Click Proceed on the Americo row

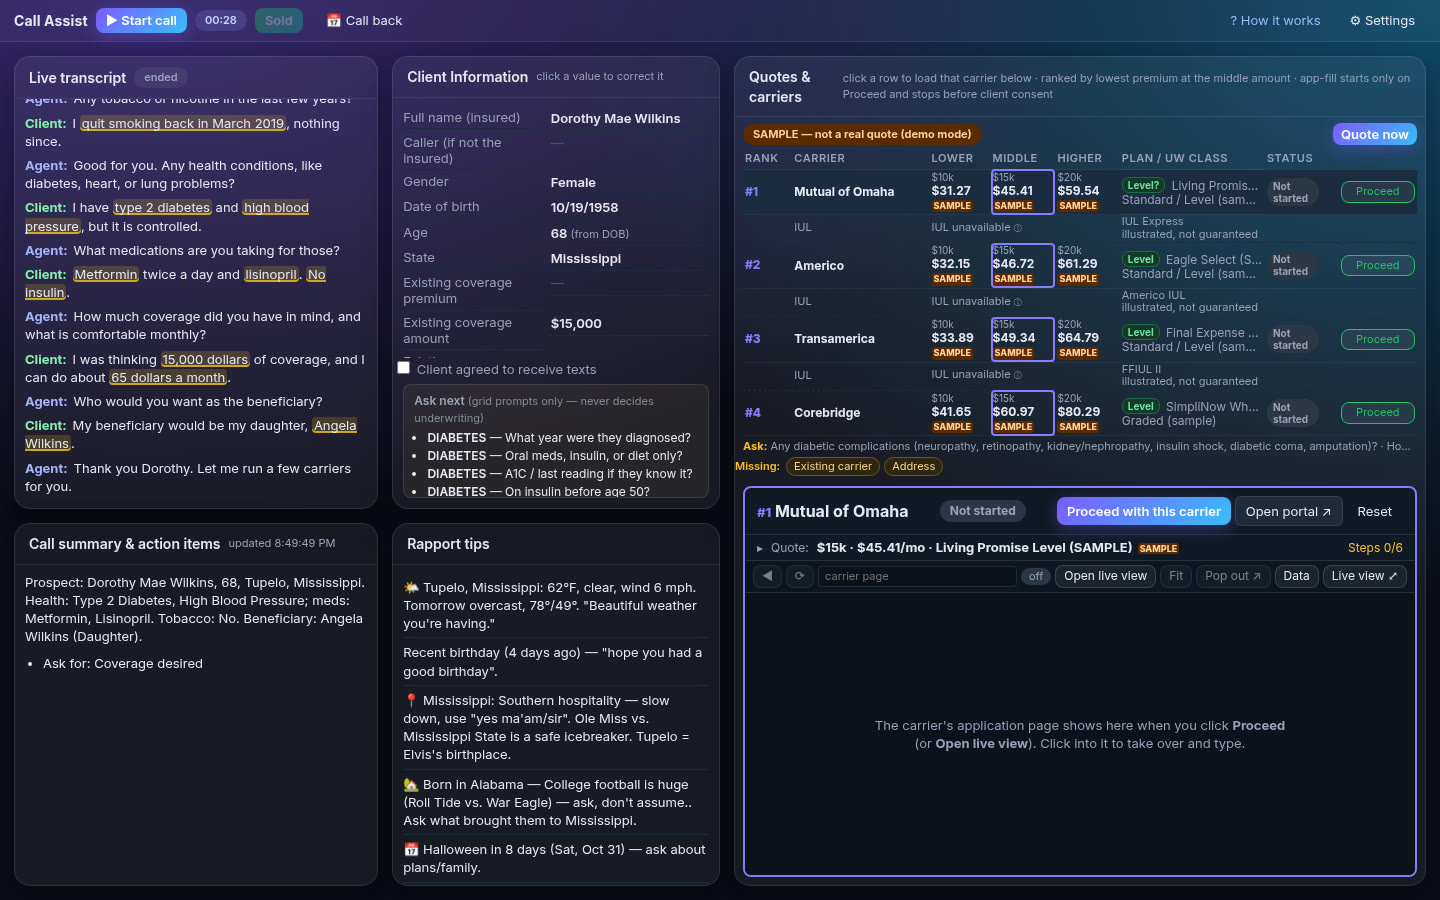(1377, 265)
